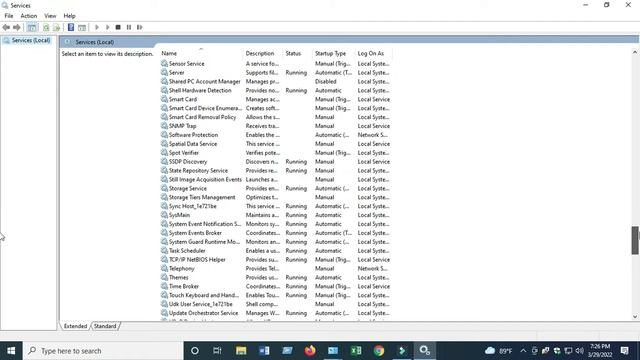Screen dimensions: 640x360
Task: Click the vertical scrollbar thumb
Action: [x=635, y=240]
